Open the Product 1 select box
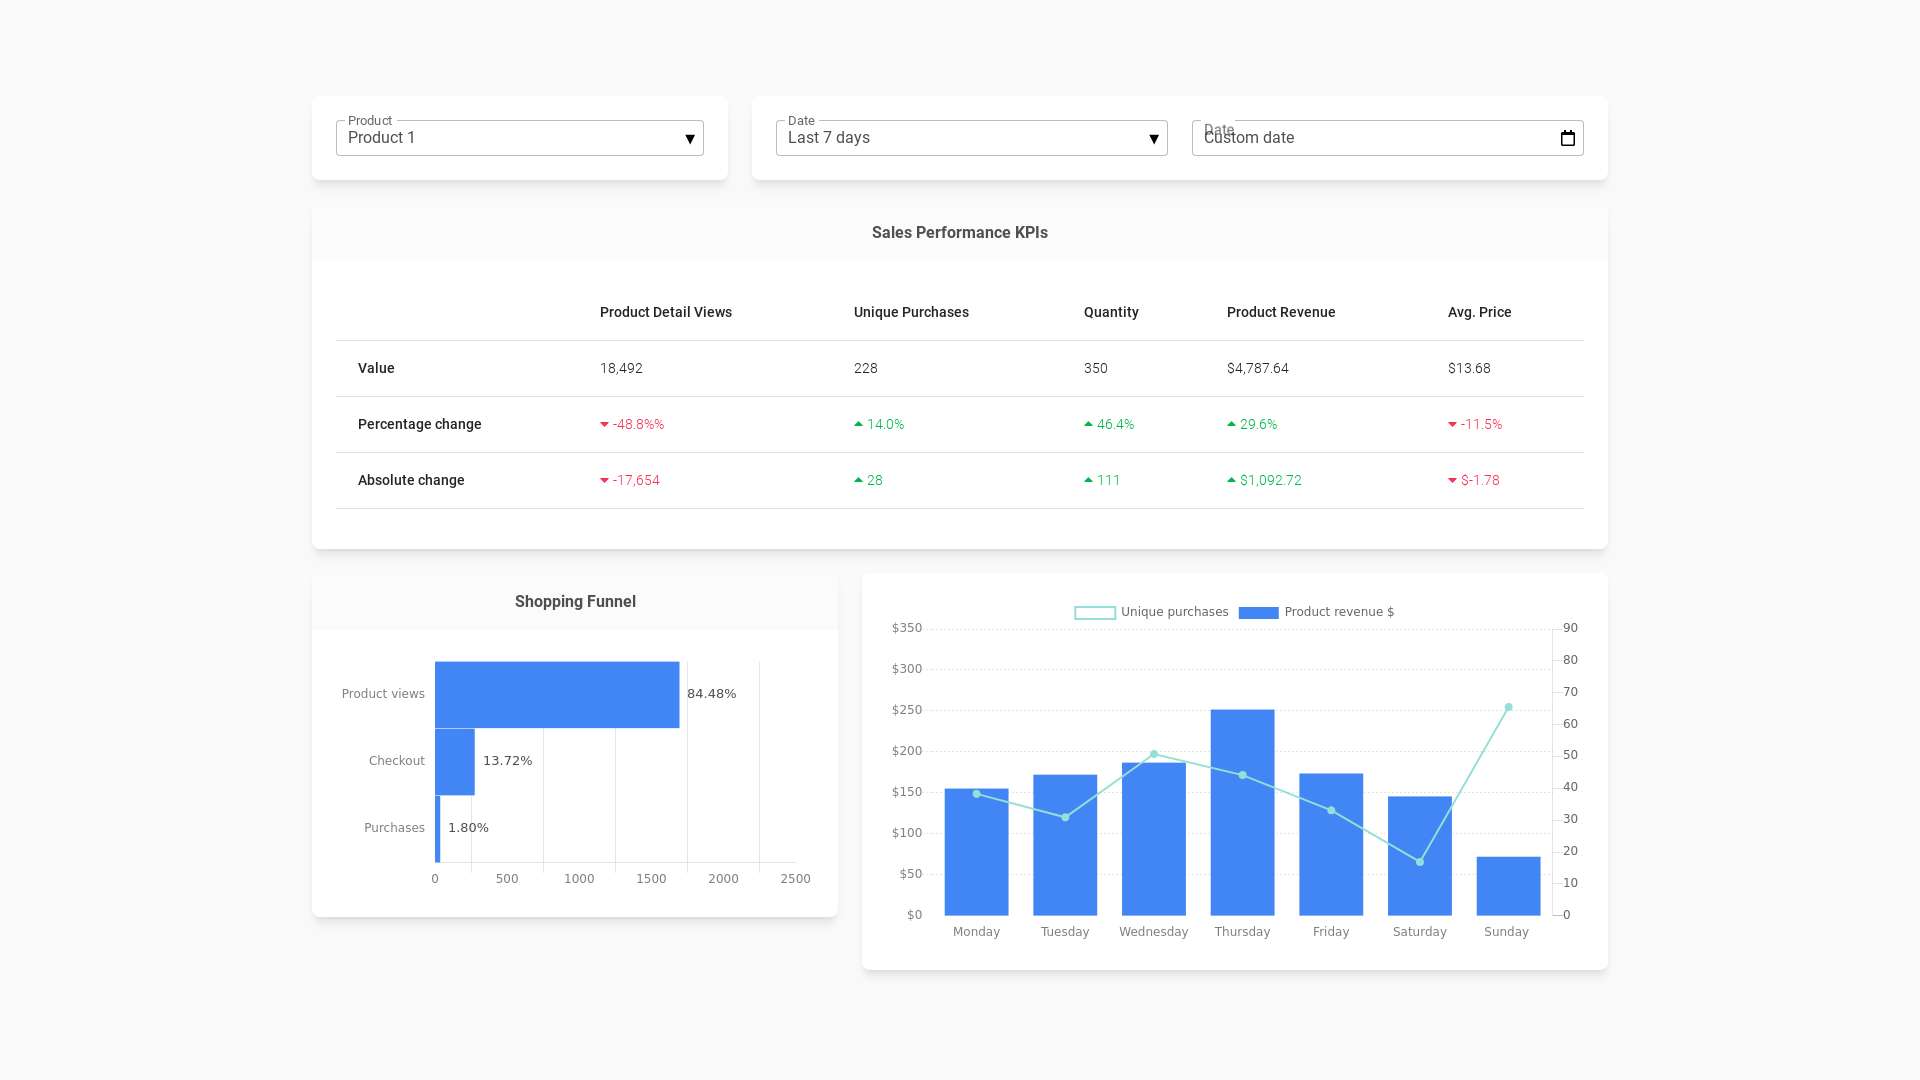Image resolution: width=1920 pixels, height=1080 pixels. click(500, 138)
